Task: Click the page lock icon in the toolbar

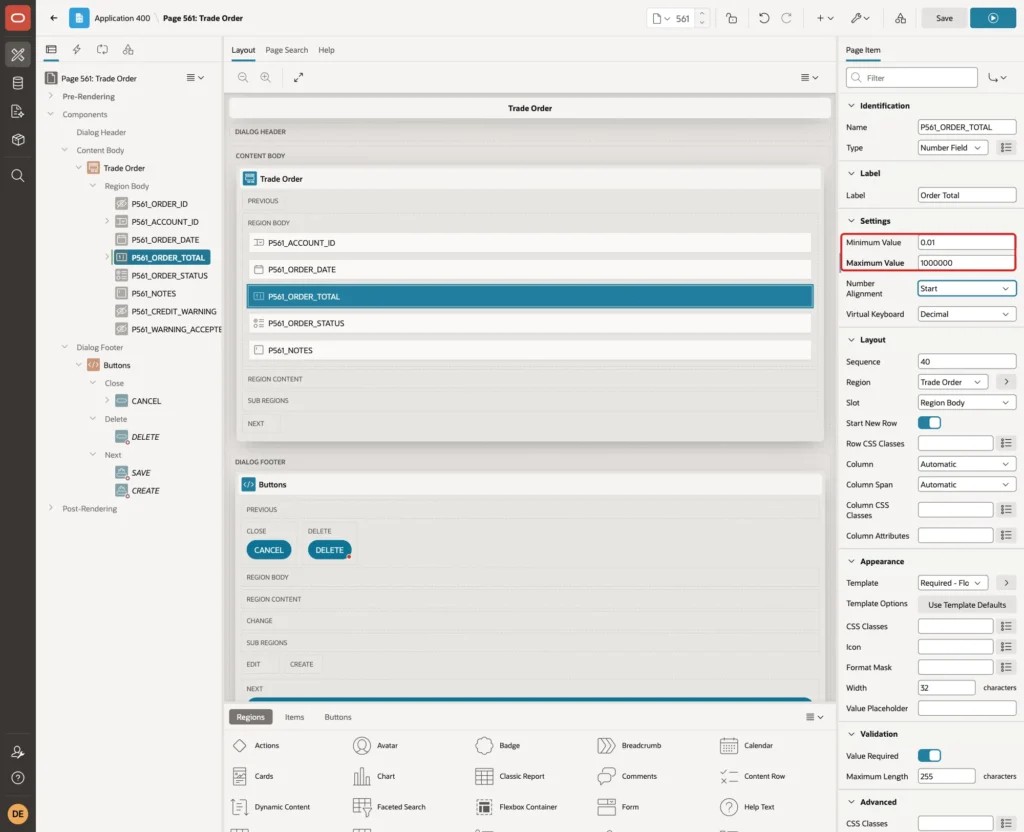Action: (x=731, y=18)
